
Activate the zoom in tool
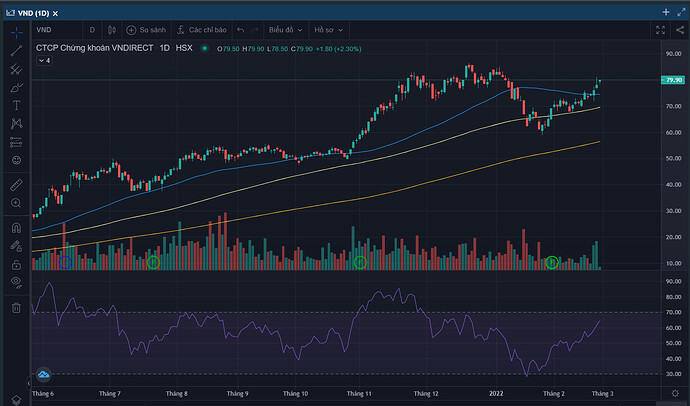tap(16, 203)
